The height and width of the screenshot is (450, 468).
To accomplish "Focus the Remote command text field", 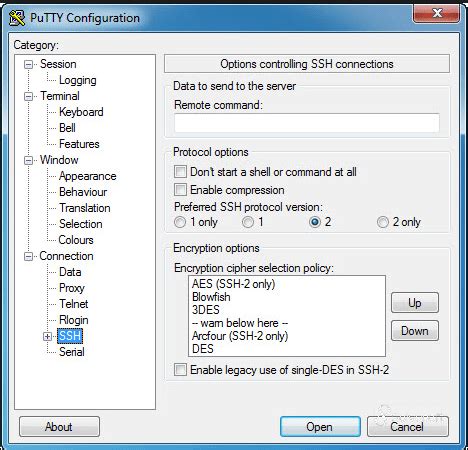I will [x=306, y=123].
